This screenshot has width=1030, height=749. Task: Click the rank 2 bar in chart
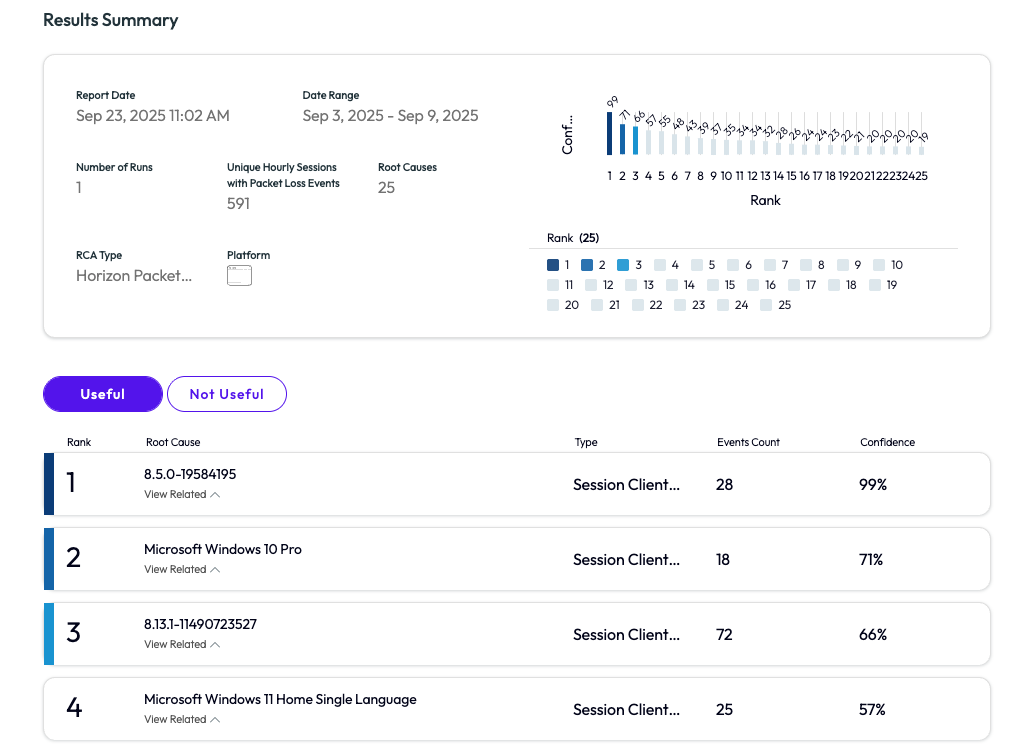pyautogui.click(x=622, y=139)
